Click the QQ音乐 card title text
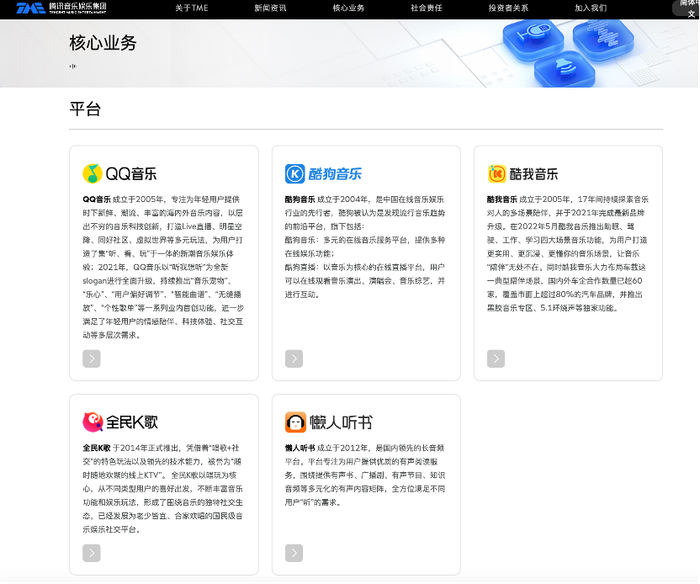 [131, 174]
